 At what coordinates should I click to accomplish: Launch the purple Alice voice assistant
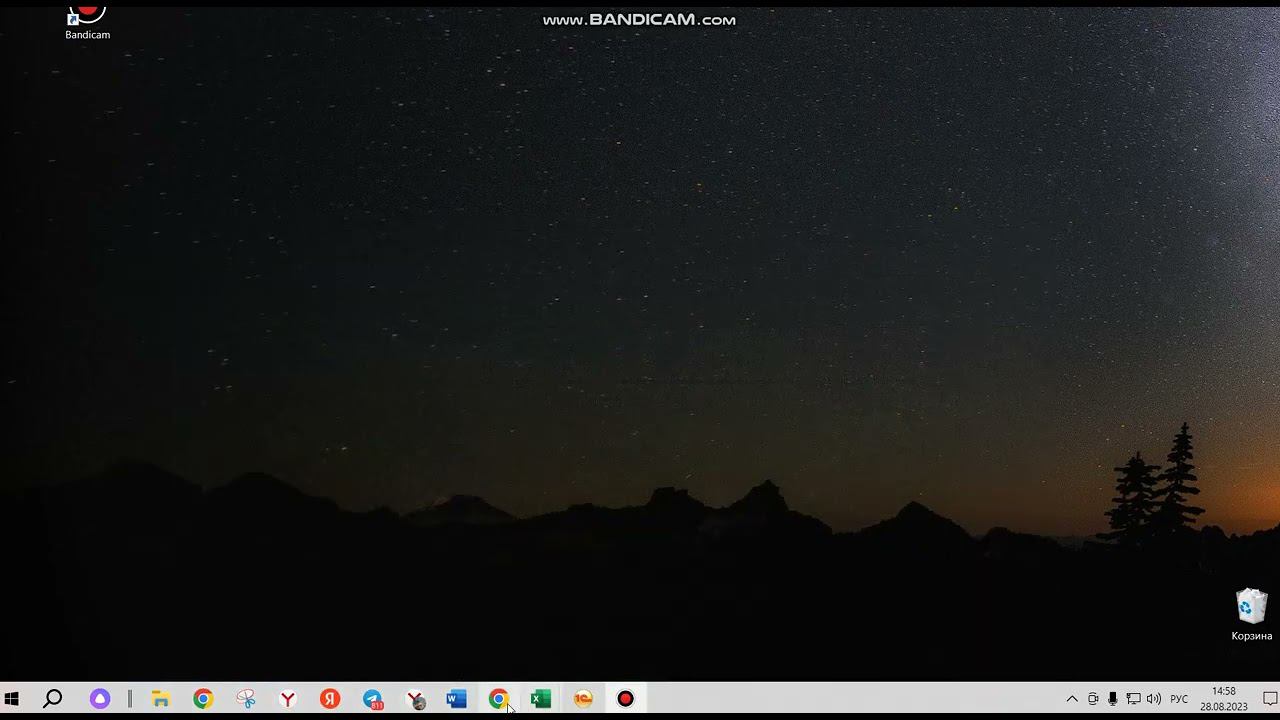coord(100,699)
